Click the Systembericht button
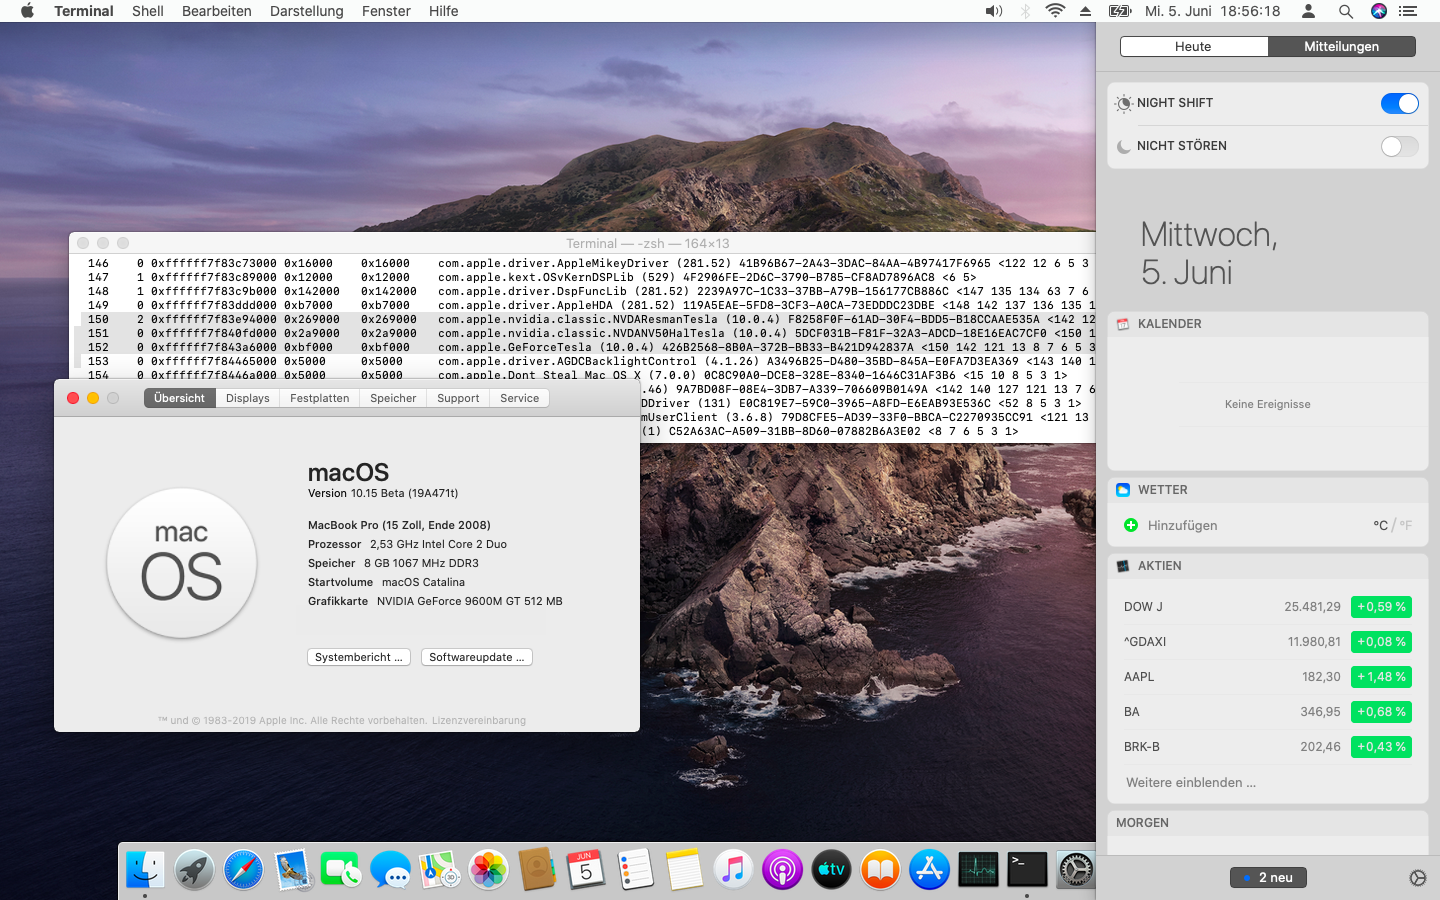Viewport: 1440px width, 900px height. click(359, 657)
